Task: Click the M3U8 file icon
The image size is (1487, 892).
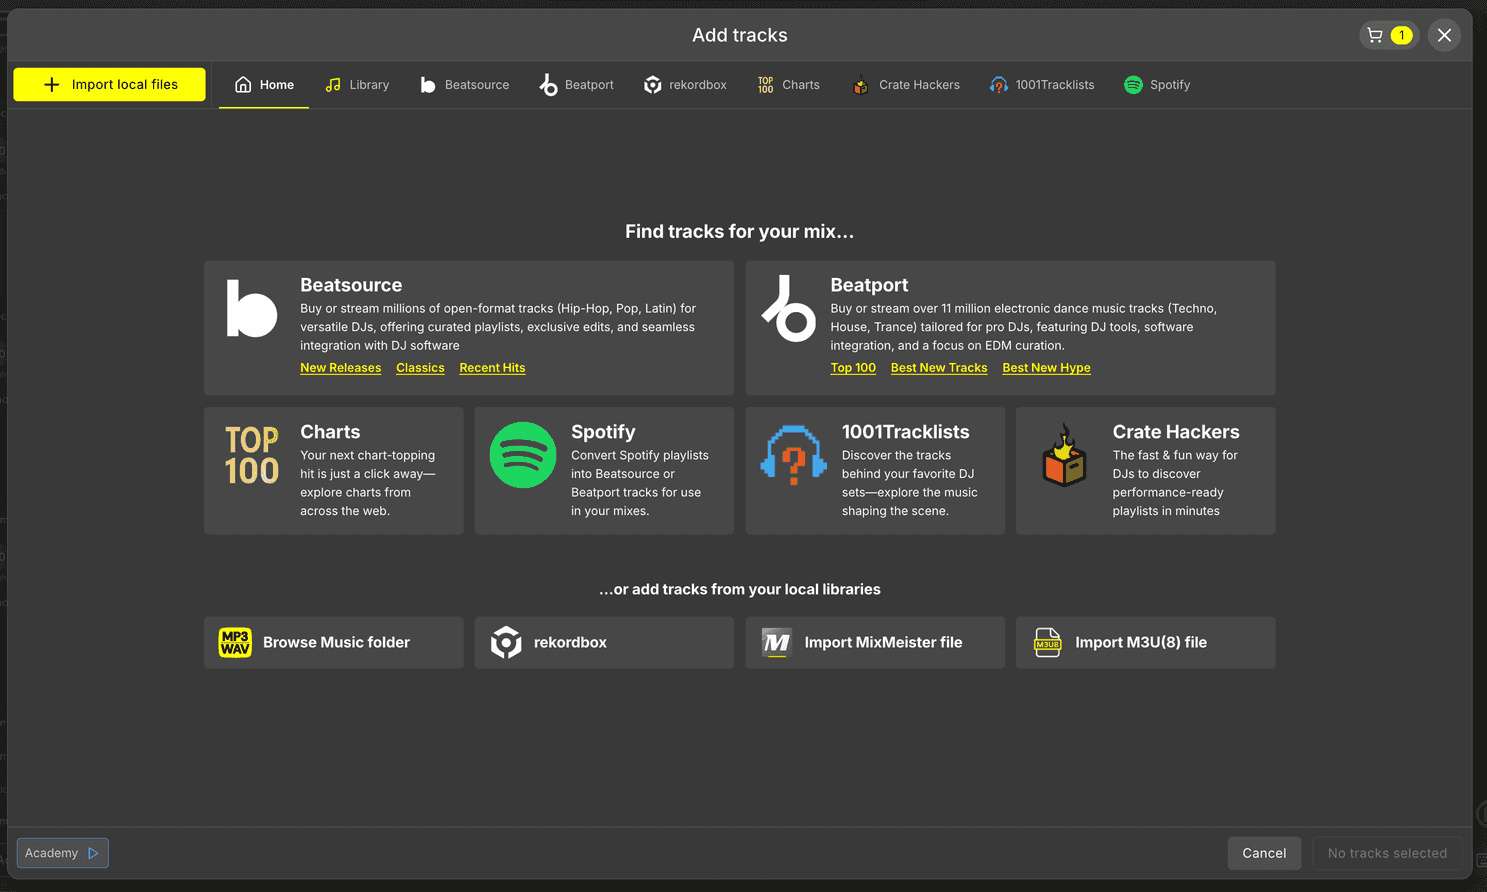Action: [x=1047, y=642]
